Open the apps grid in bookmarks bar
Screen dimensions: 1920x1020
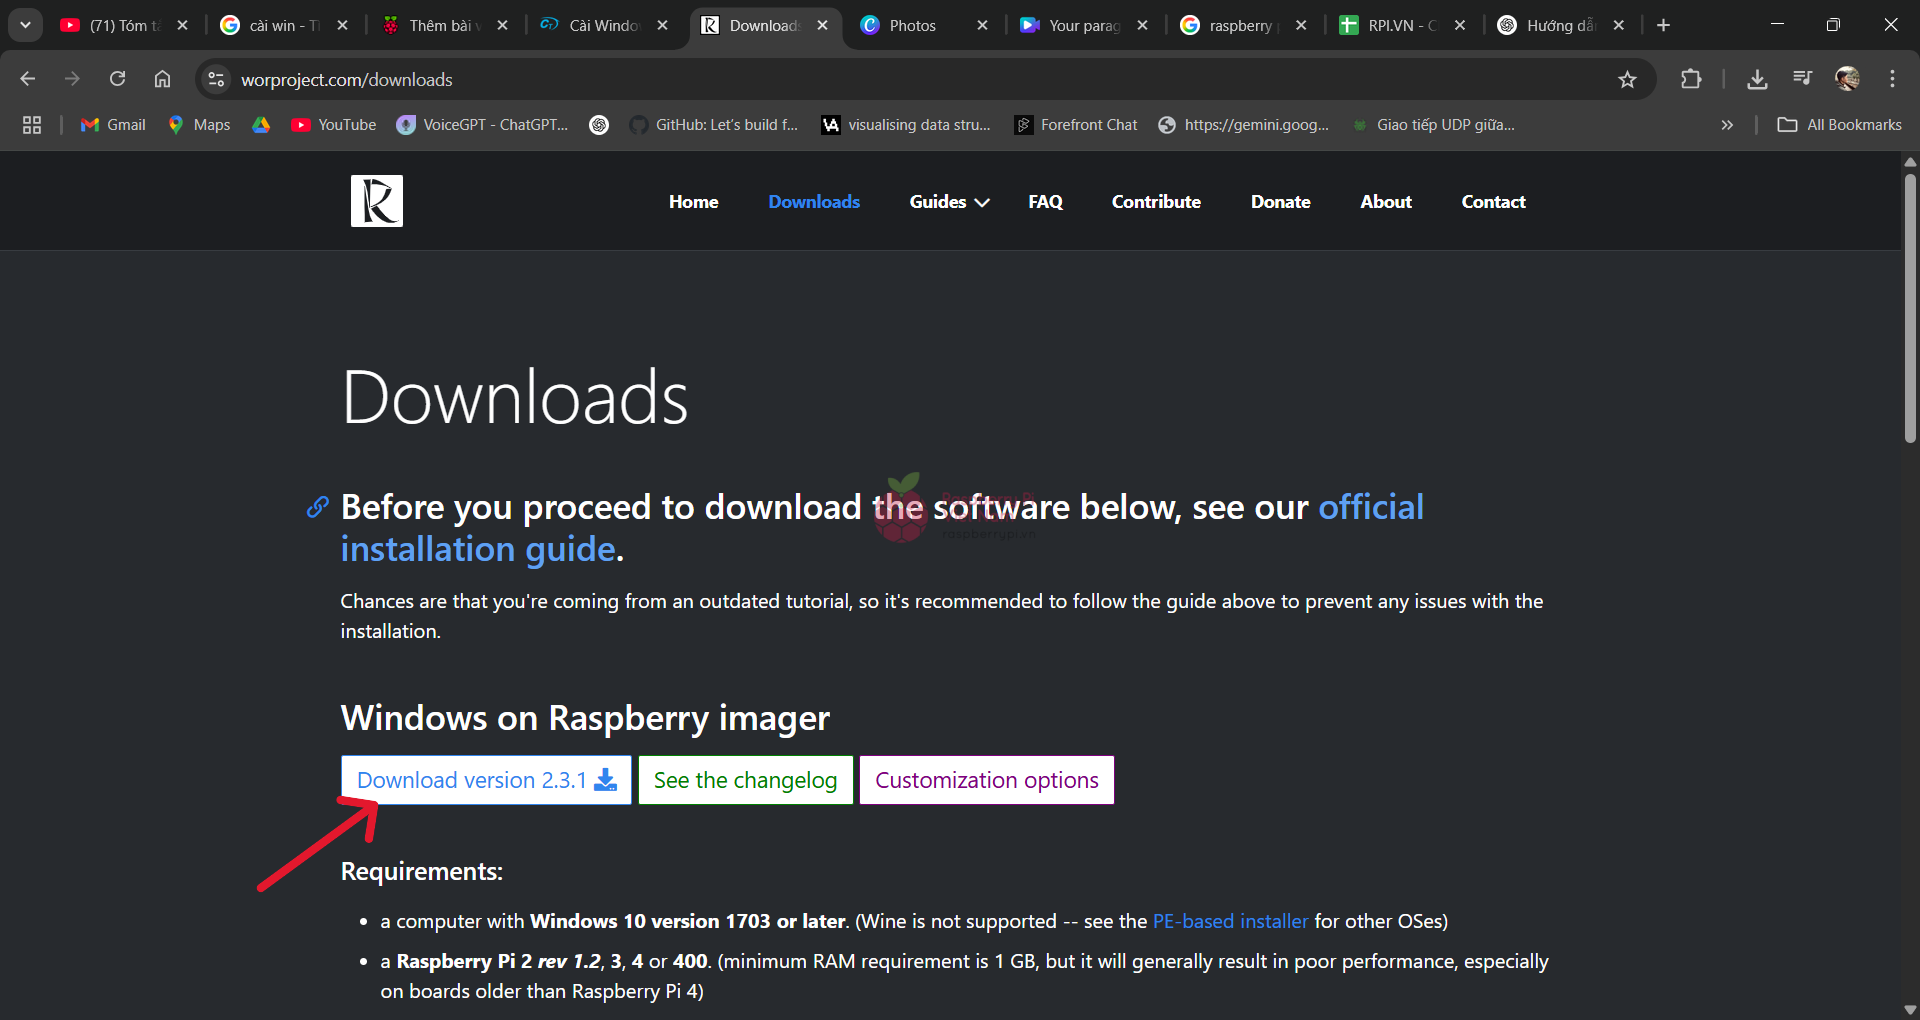point(32,125)
